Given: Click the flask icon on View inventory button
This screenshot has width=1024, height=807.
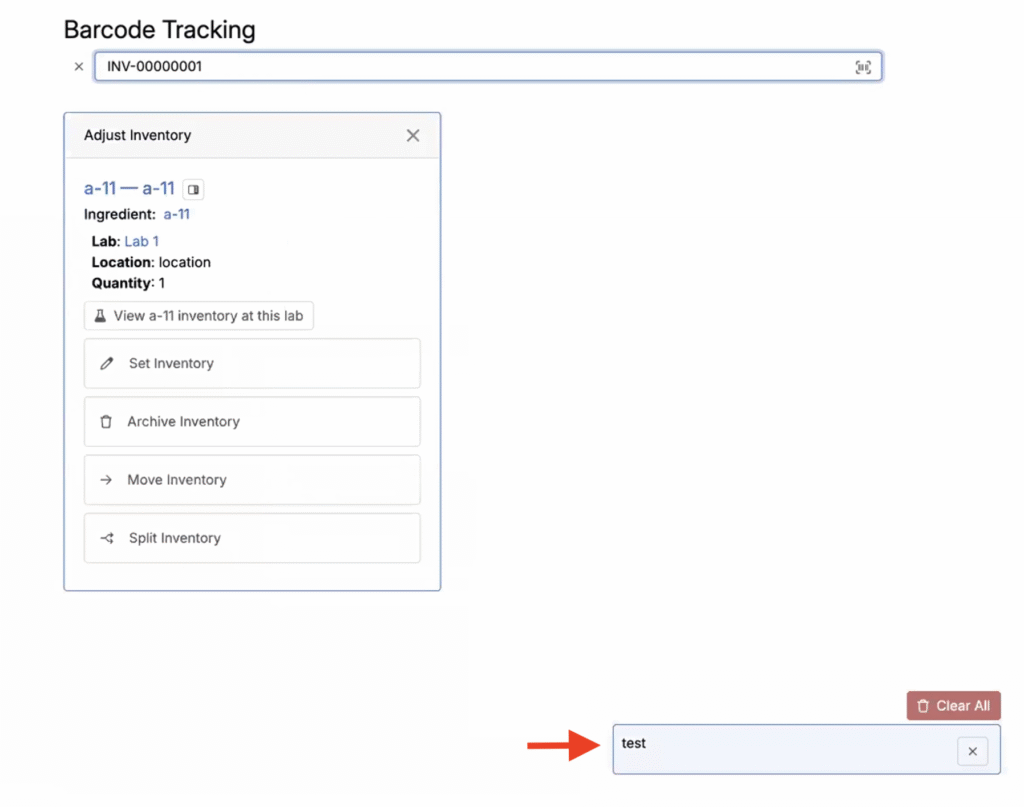Looking at the screenshot, I should coord(100,316).
